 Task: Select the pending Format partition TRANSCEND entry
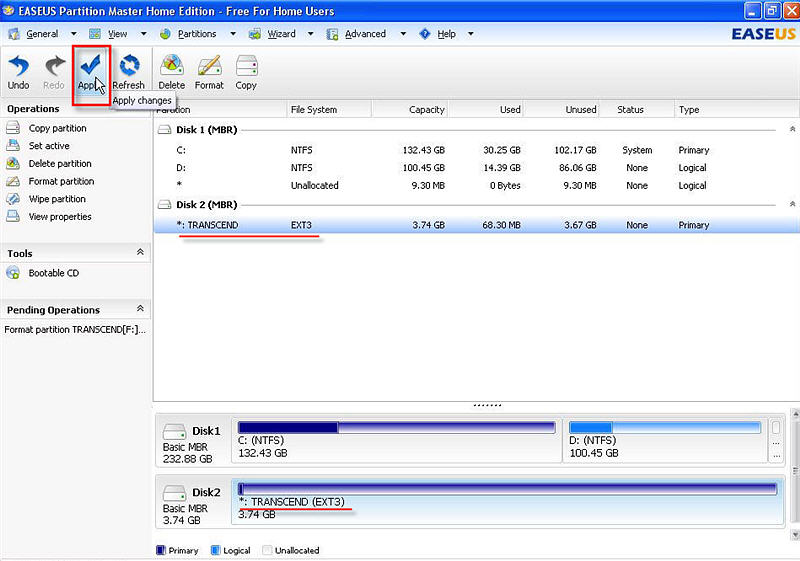[75, 329]
